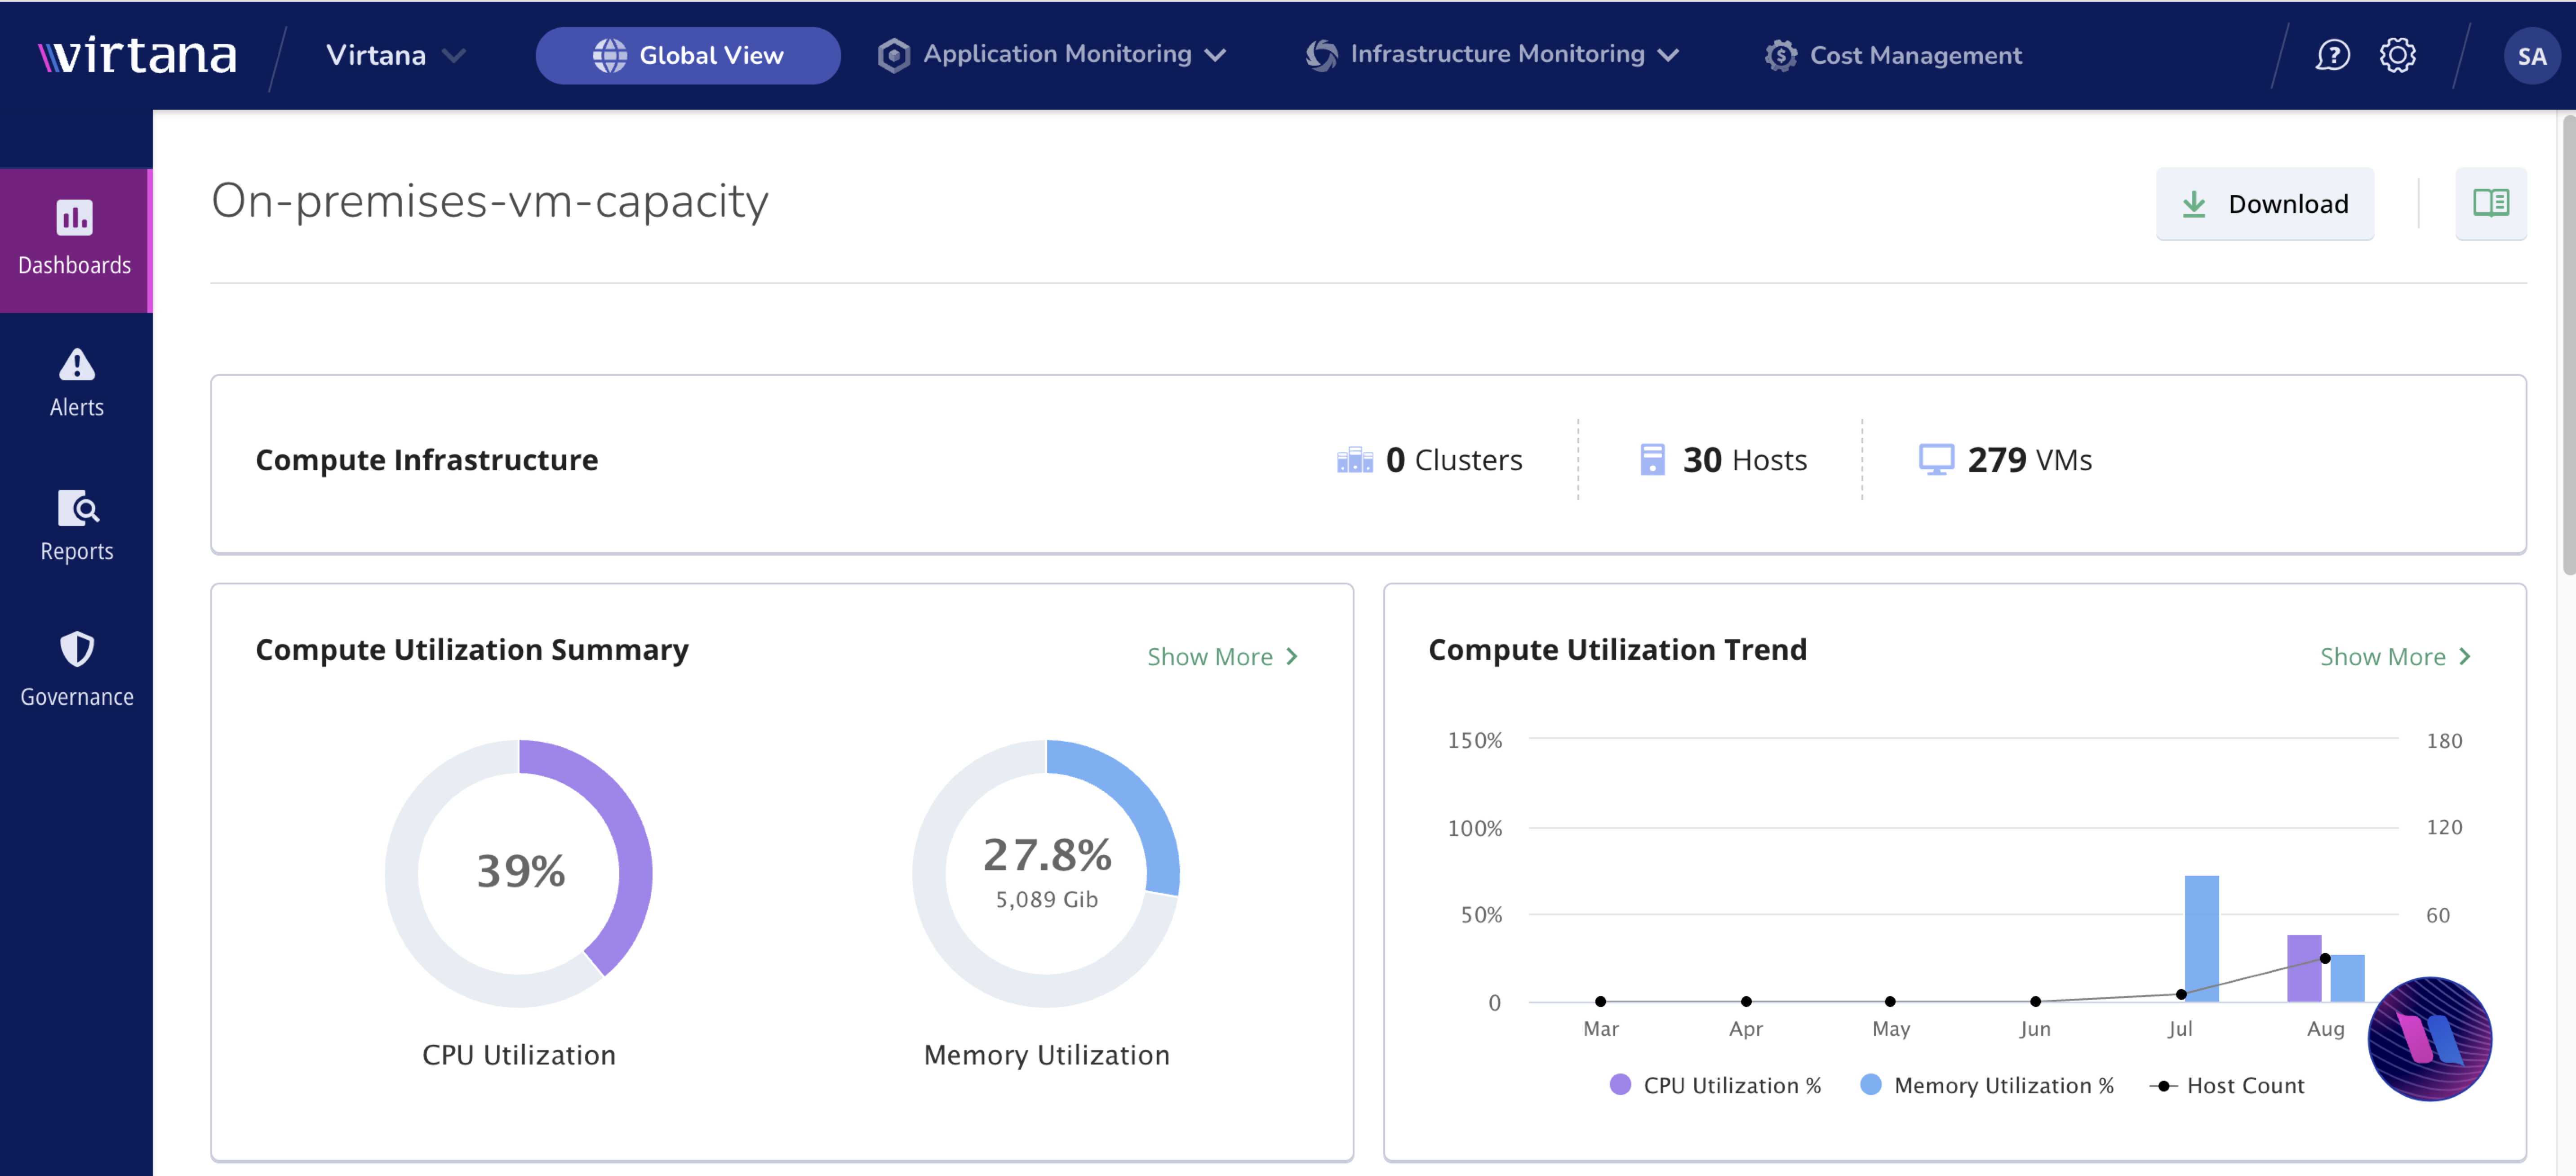Open the SA user profile avatar
Screen dimensions: 2576x1176
click(x=2531, y=56)
